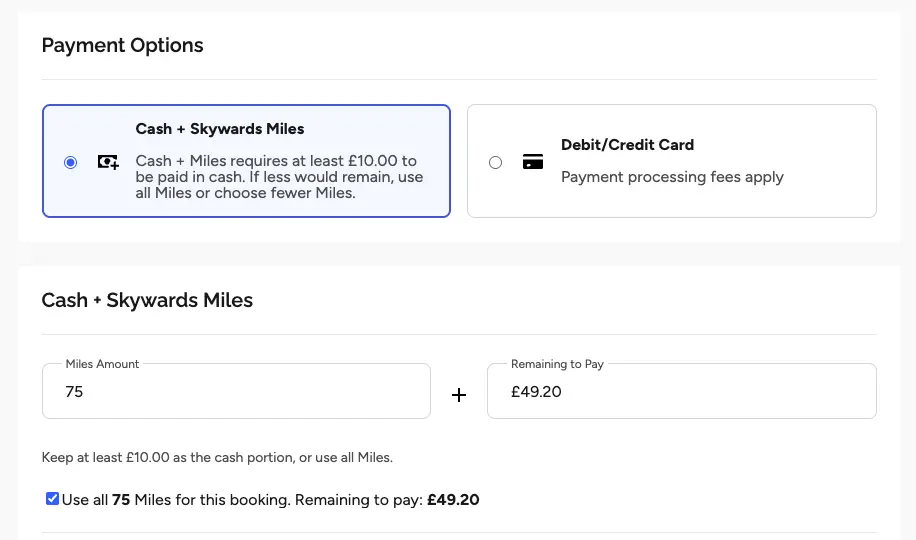Untick the Use all 75 Miles checkbox
This screenshot has height=540, width=916.
(52, 499)
